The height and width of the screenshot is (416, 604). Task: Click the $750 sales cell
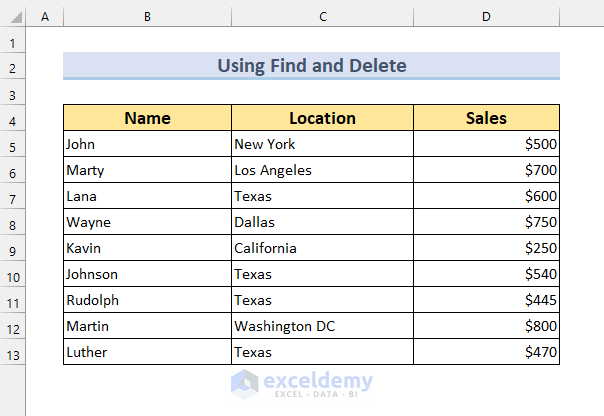486,222
